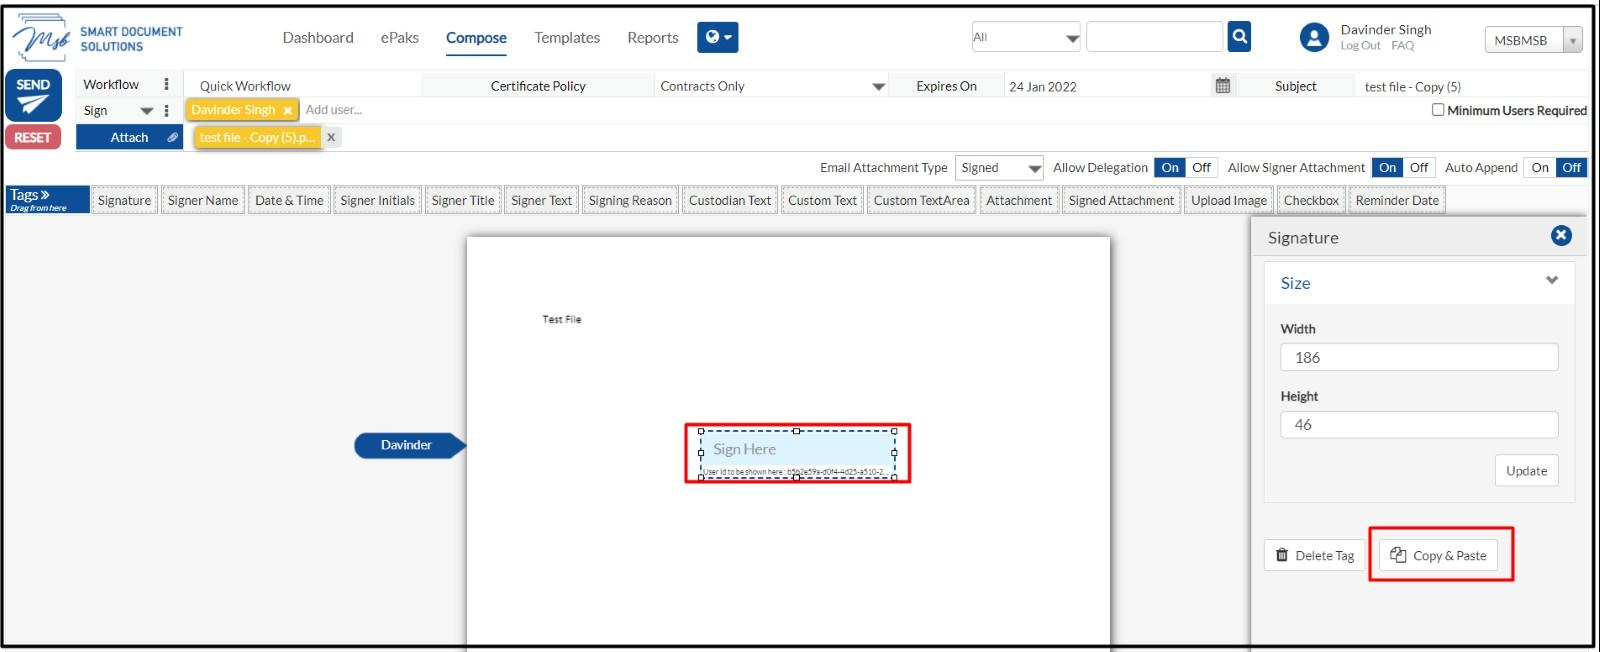Image resolution: width=1600 pixels, height=652 pixels.
Task: Click the Delete Tag button
Action: tap(1315, 555)
